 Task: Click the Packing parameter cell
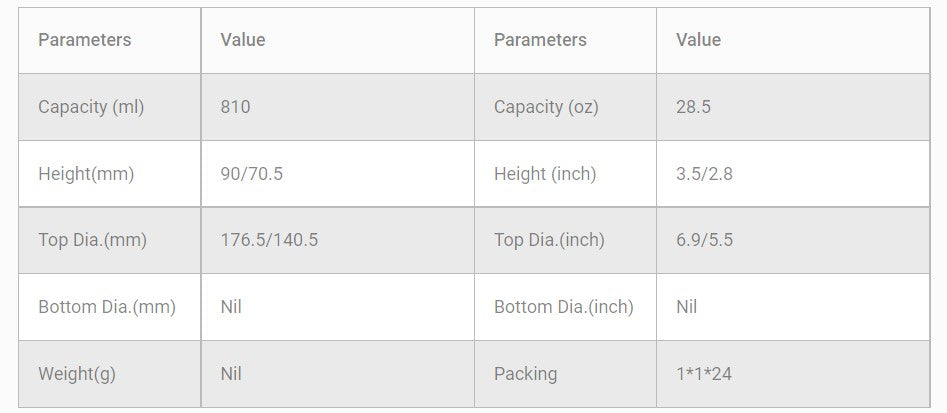pos(525,374)
